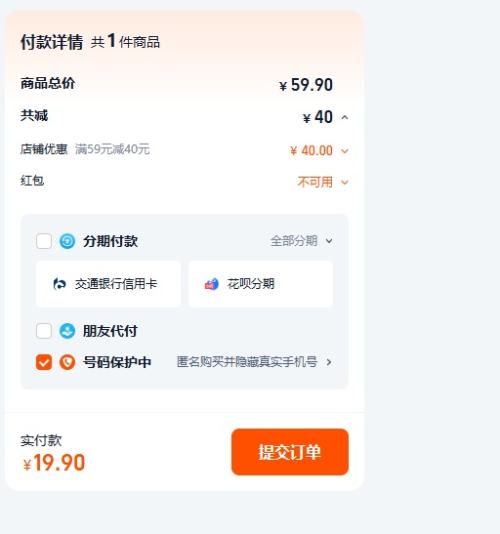Tick the 分期付款 installment checkbox
The height and width of the screenshot is (534, 500).
pyautogui.click(x=44, y=241)
